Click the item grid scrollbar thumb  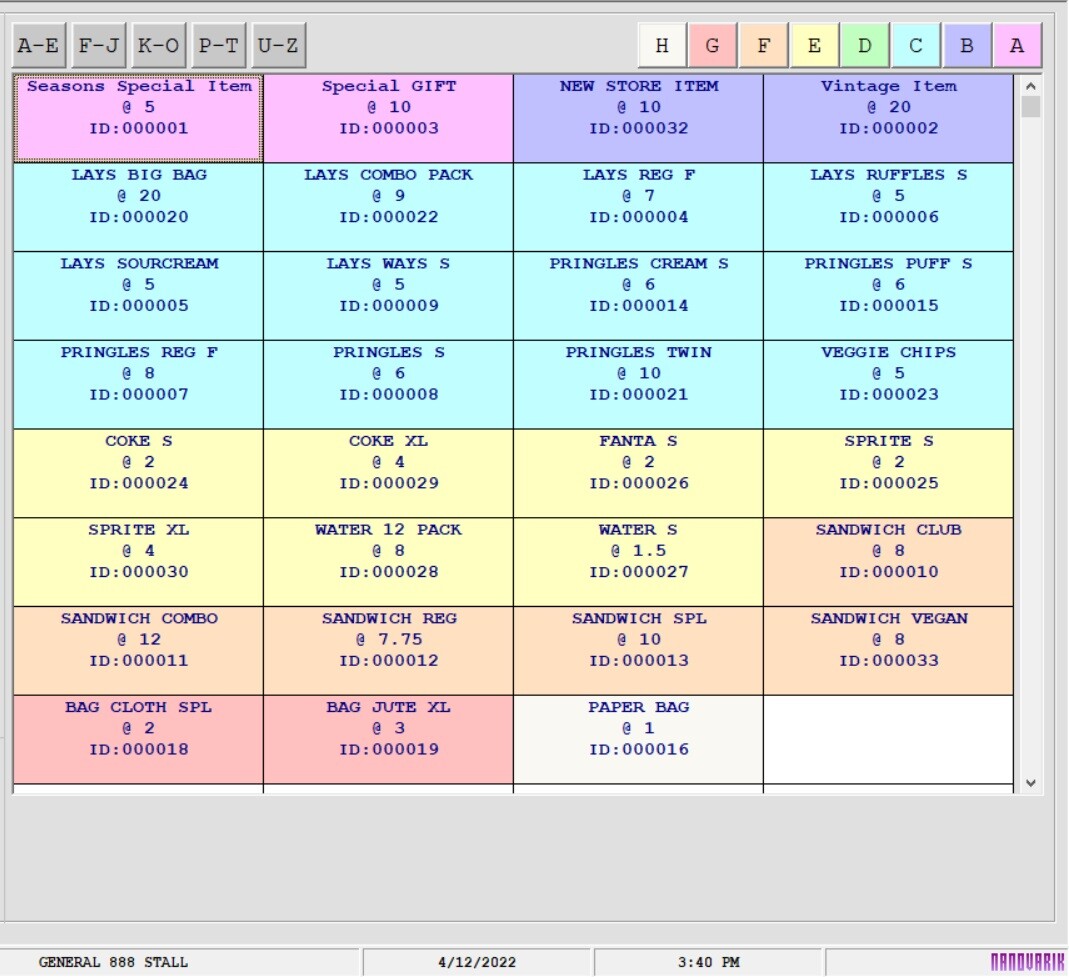pos(1031,107)
